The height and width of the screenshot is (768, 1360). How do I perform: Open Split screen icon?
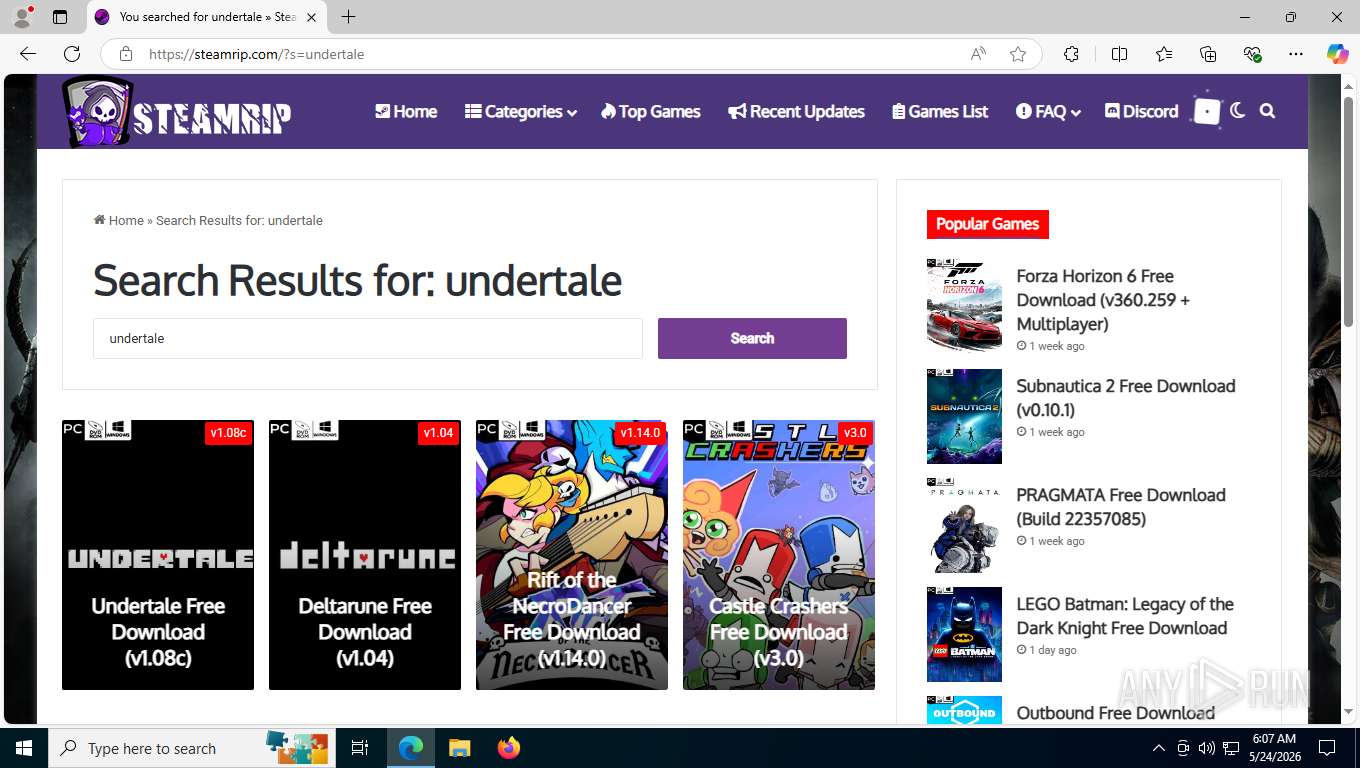tap(1119, 54)
